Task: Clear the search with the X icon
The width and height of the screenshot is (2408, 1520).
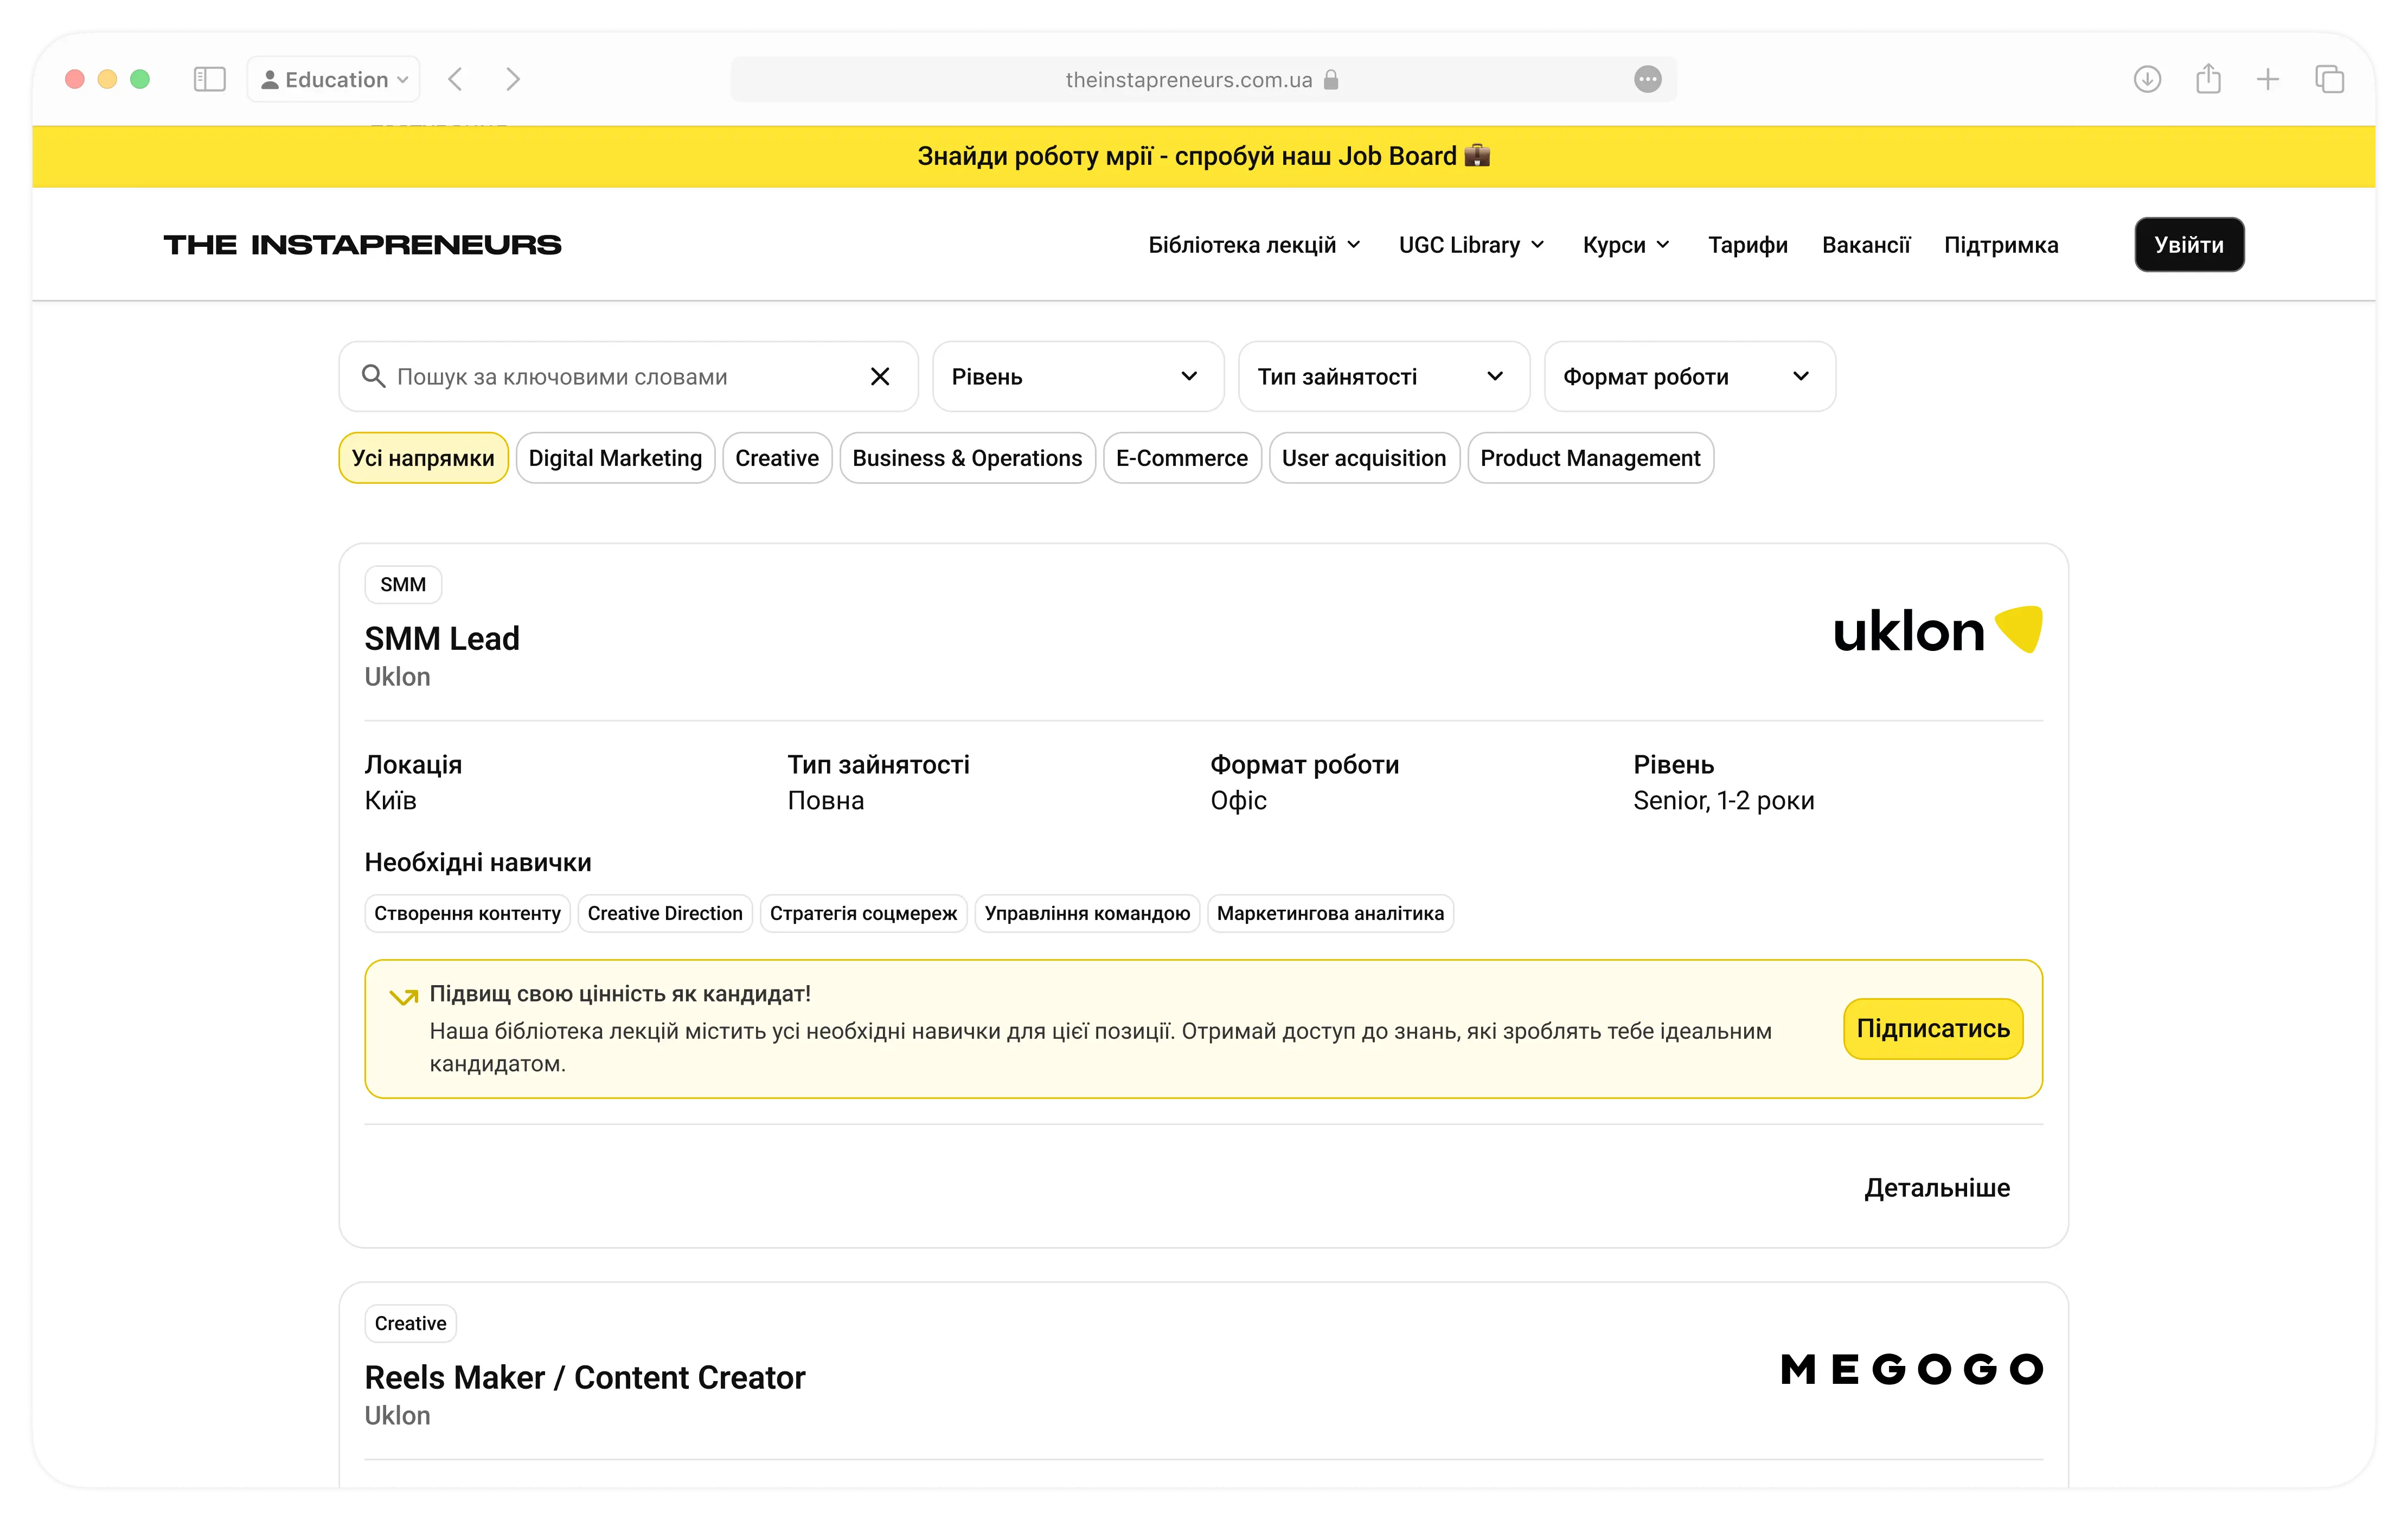Action: coord(879,376)
